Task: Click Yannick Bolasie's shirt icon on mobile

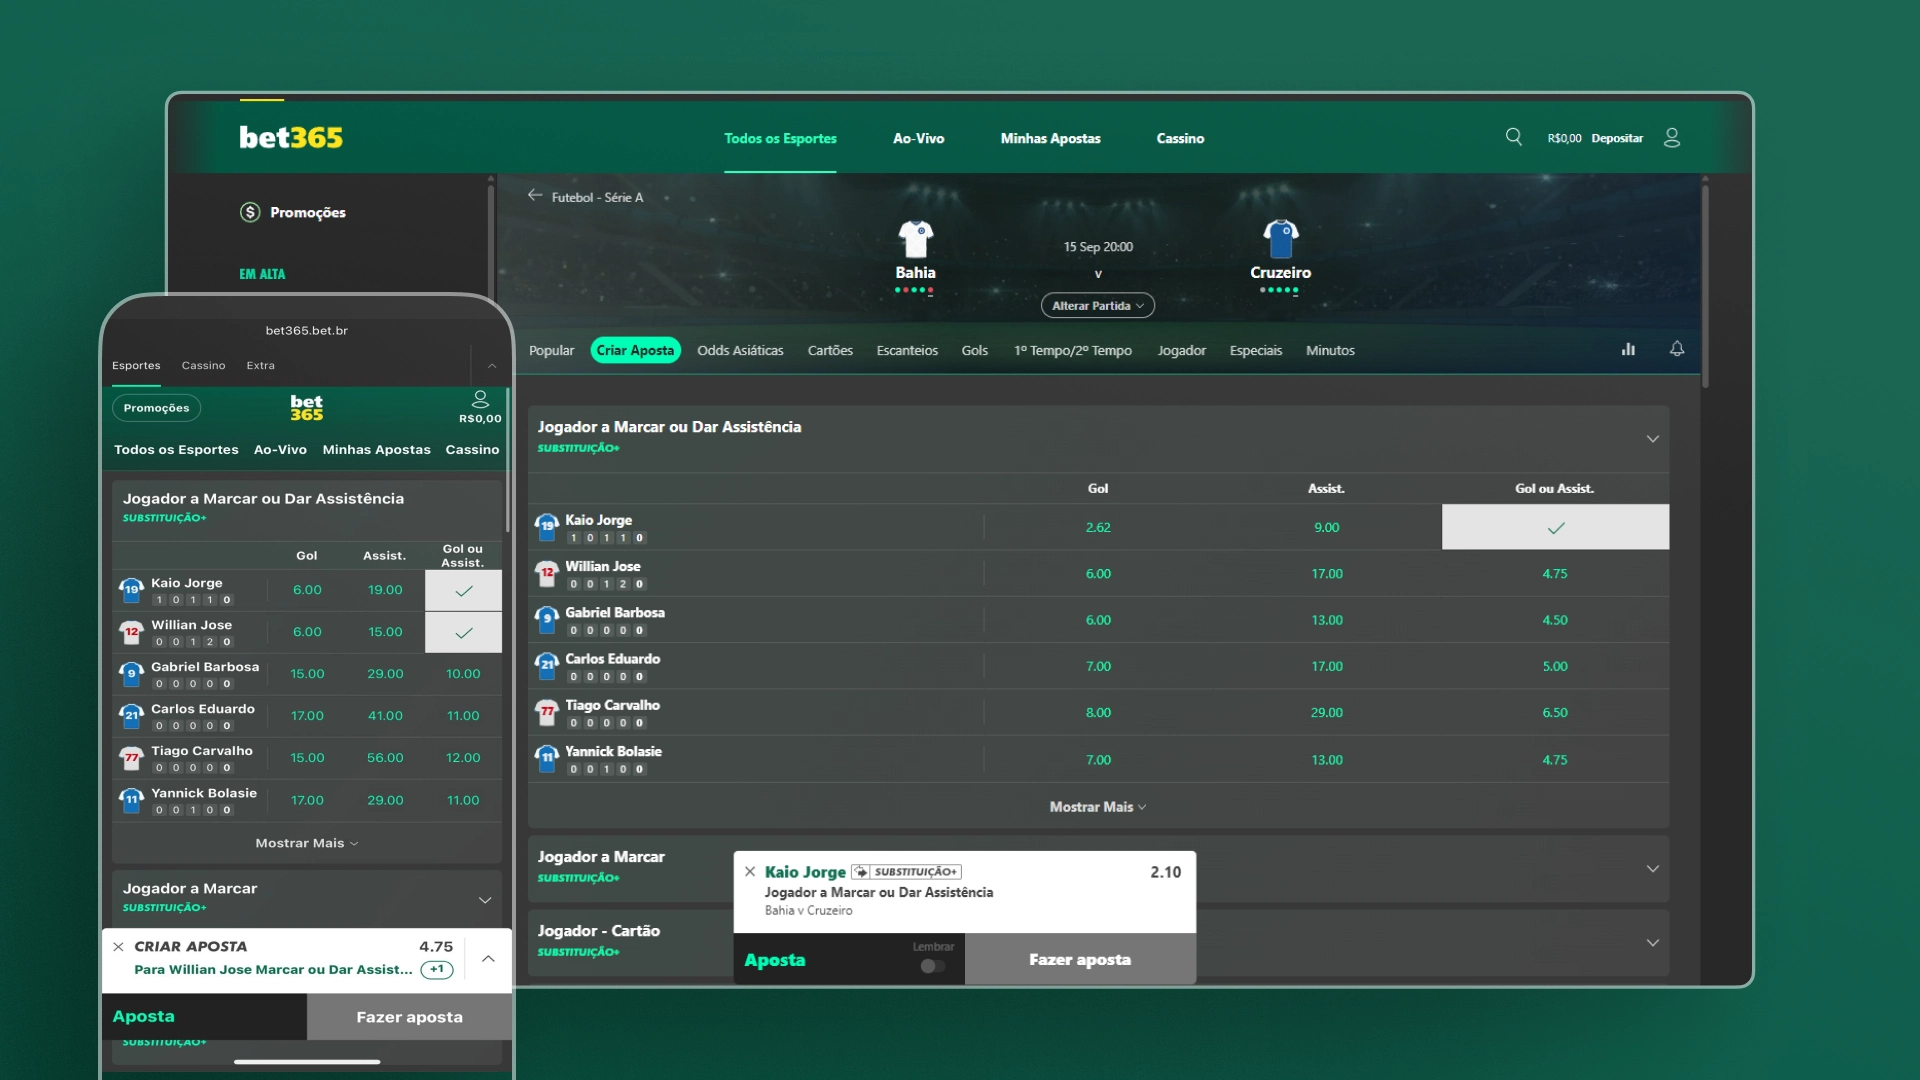Action: pyautogui.click(x=131, y=800)
